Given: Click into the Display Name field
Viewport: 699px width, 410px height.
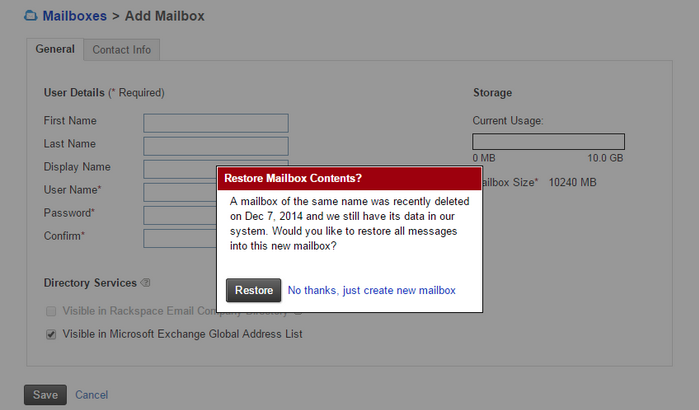Looking at the screenshot, I should (180, 169).
